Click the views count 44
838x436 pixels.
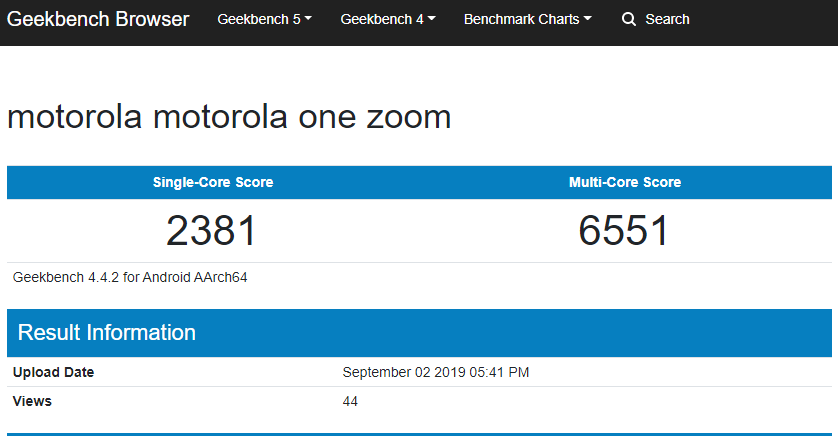tap(350, 401)
